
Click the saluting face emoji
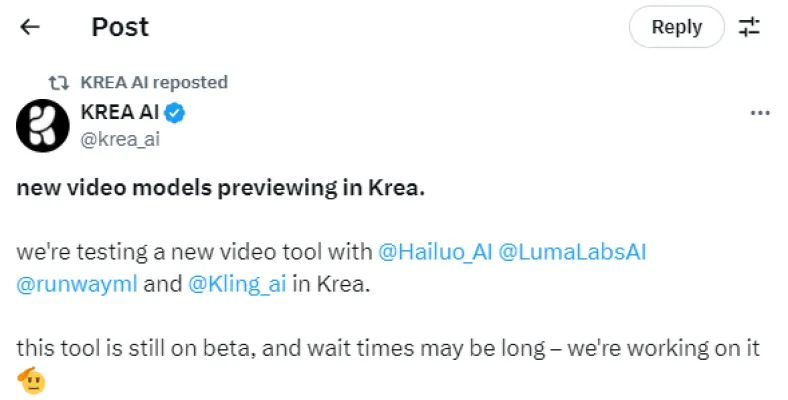pyautogui.click(x=32, y=380)
